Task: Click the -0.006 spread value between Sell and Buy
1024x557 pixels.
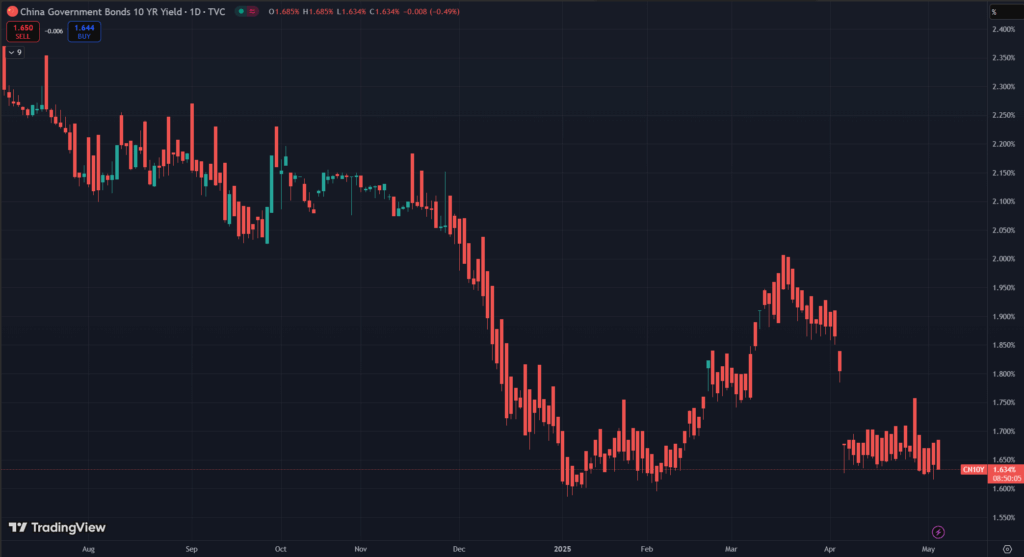Action: 52,31
